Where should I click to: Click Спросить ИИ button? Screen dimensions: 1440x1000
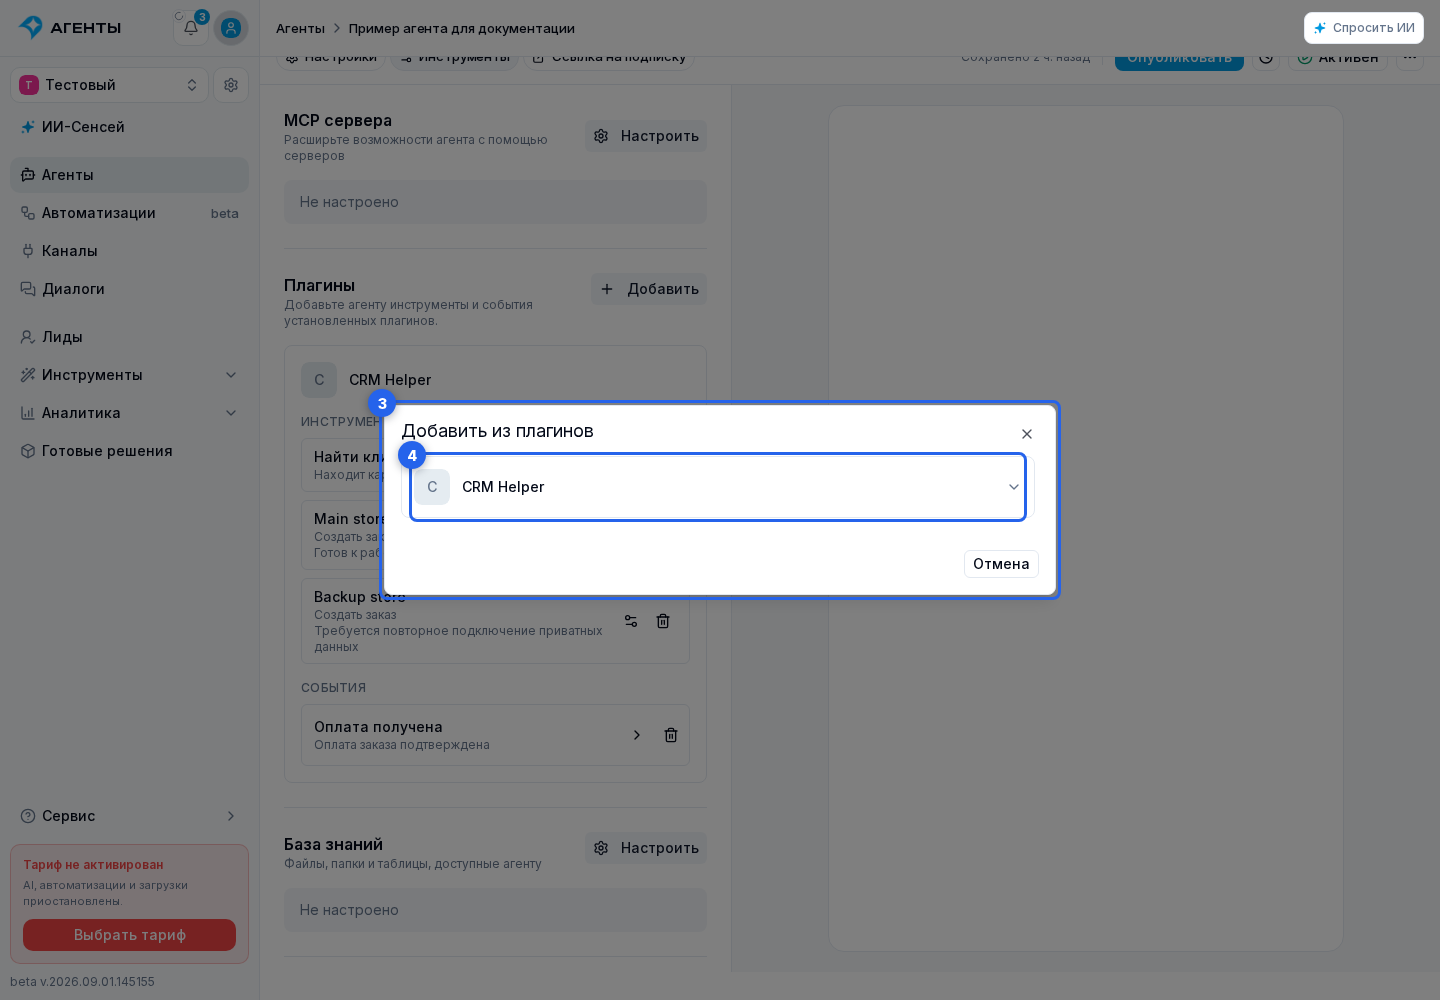coord(1364,28)
